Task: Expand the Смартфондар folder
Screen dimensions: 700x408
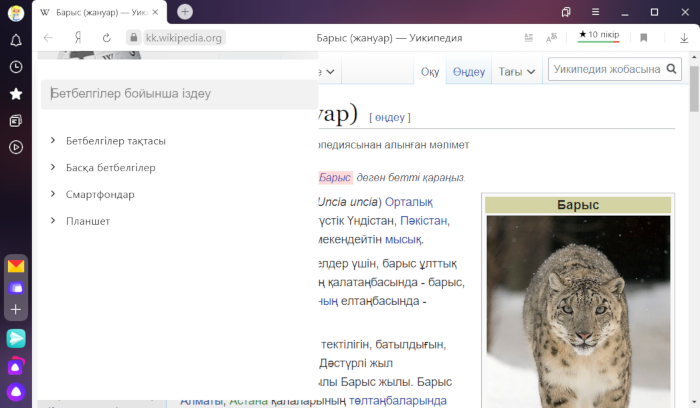Action: (53, 194)
